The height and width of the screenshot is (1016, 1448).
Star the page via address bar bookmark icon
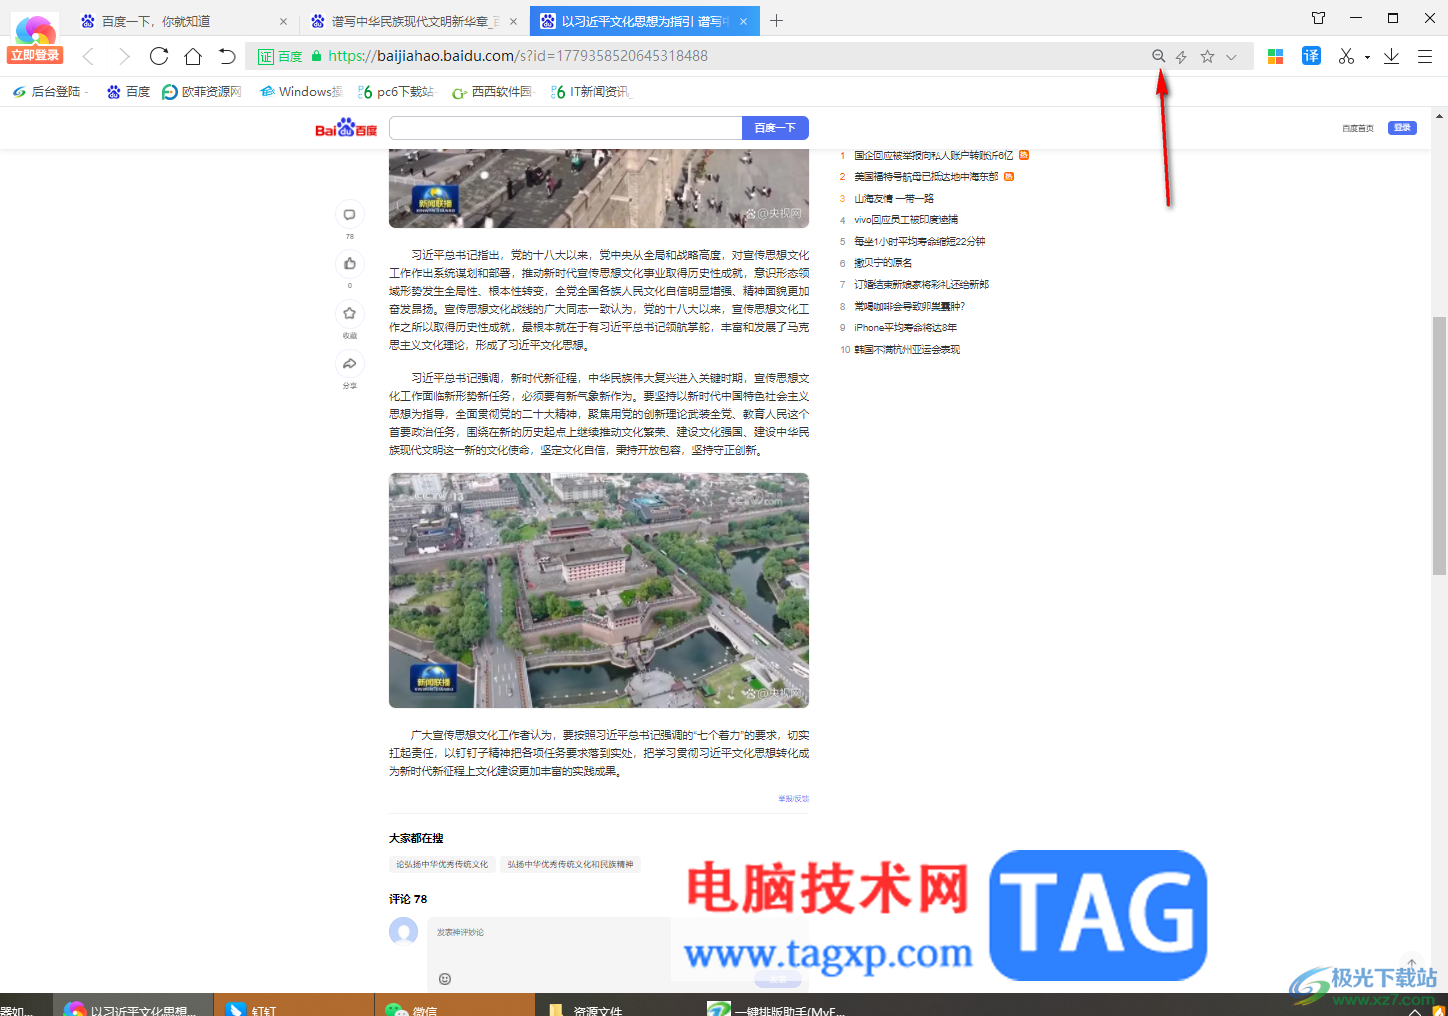[1207, 56]
